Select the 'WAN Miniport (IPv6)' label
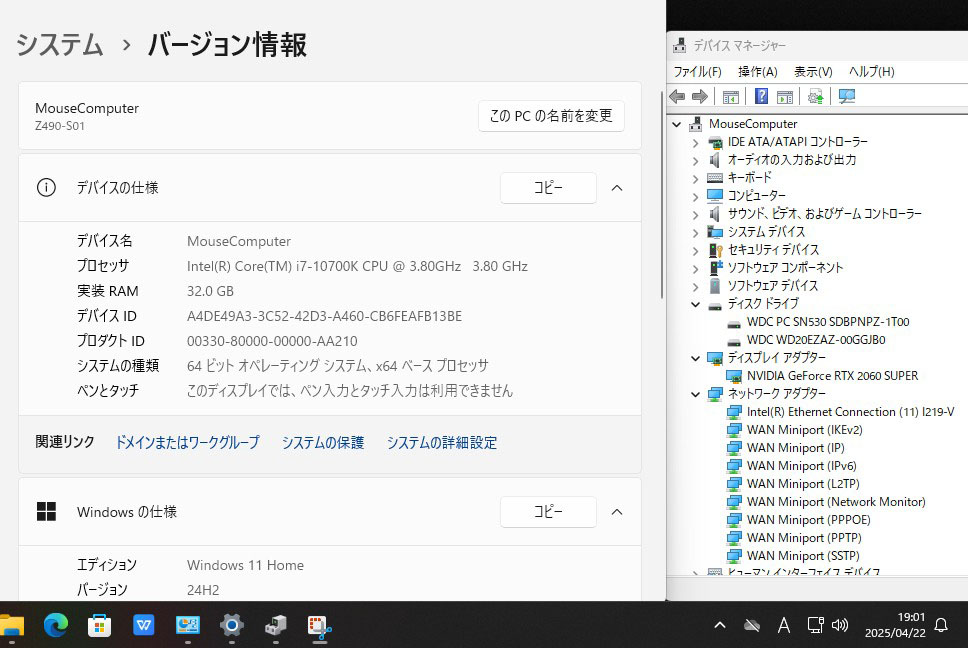The width and height of the screenshot is (968, 648). (x=802, y=466)
